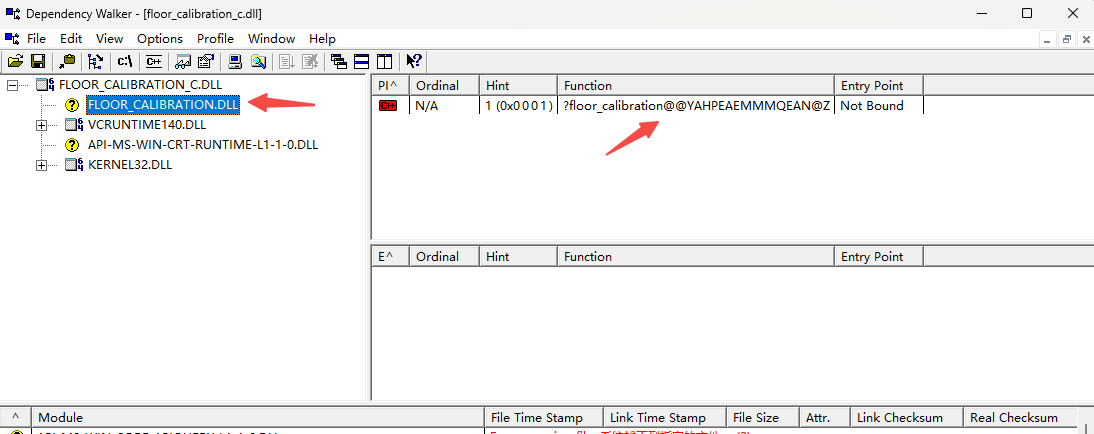Screen dimensions: 1094x434
Task: Click the Context Help arrow-question icon
Action: pos(414,61)
